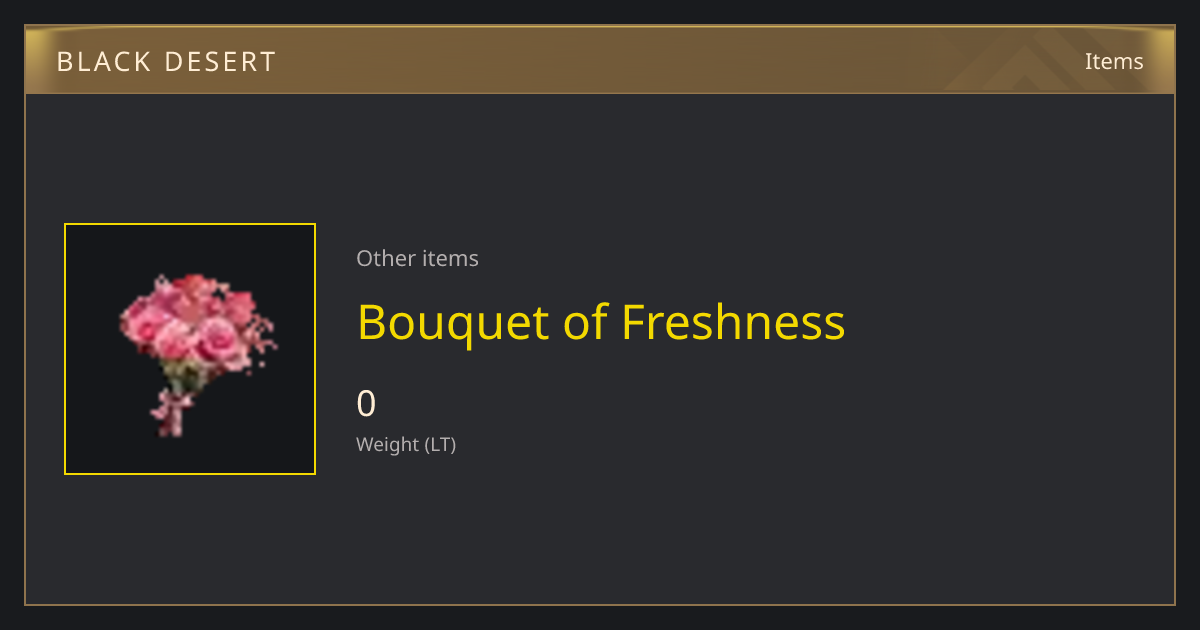Click the Bouquet of Freshness title
1200x630 pixels.
click(601, 323)
